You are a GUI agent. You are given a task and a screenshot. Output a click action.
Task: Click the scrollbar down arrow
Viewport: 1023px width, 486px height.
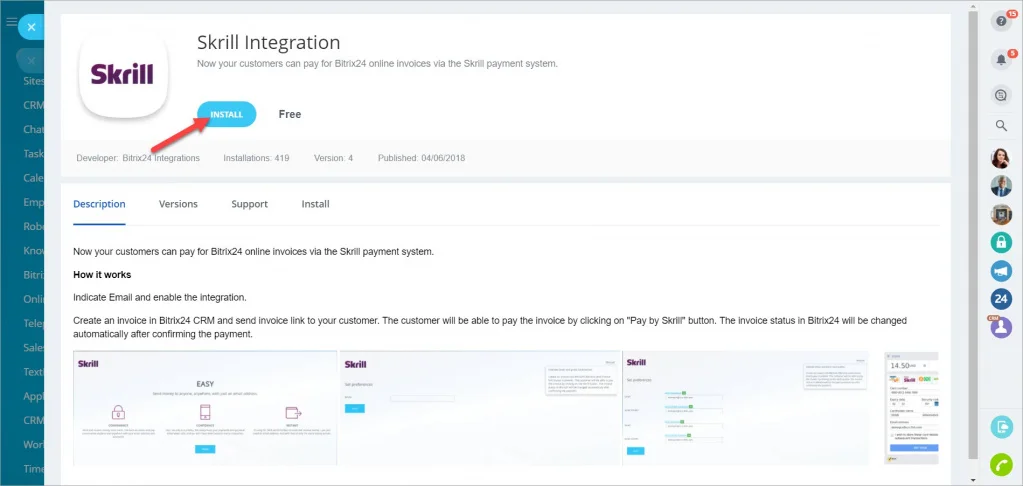pos(972,480)
